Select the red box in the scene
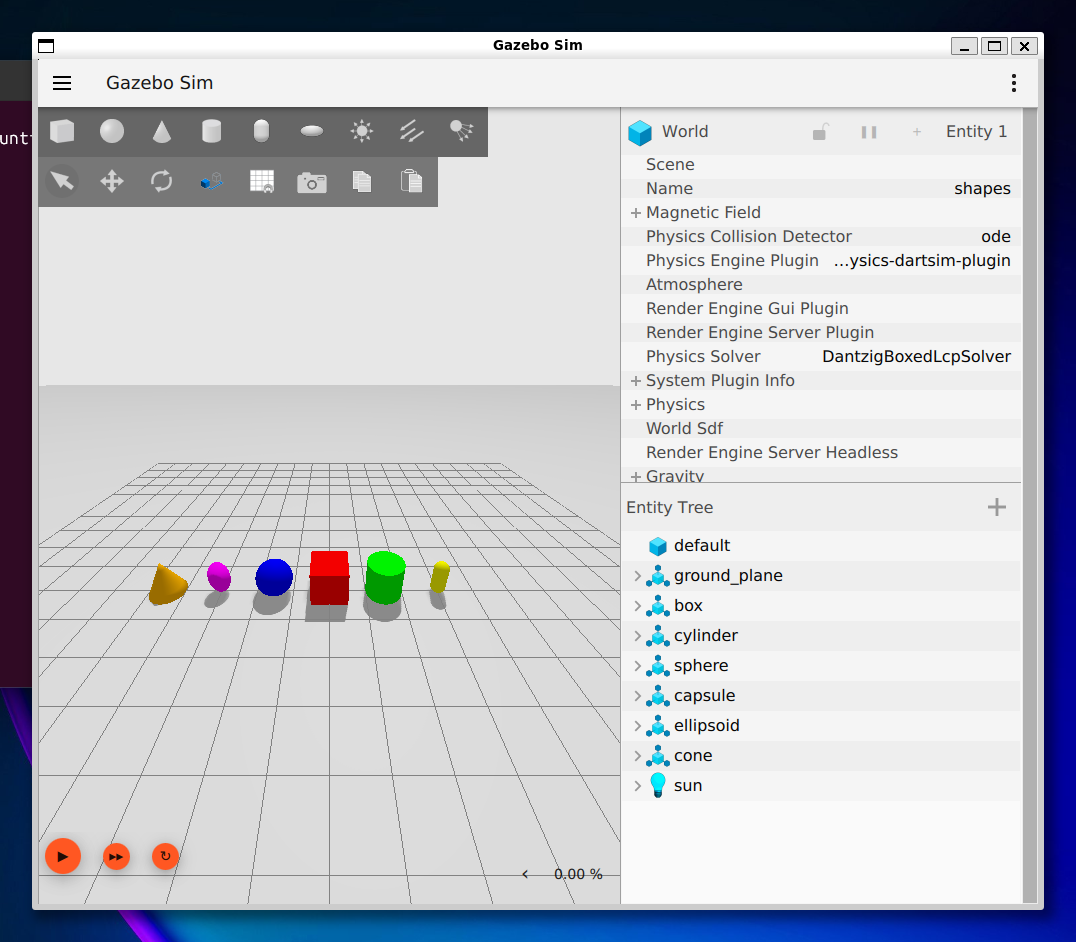Viewport: 1076px width, 942px height. 329,578
